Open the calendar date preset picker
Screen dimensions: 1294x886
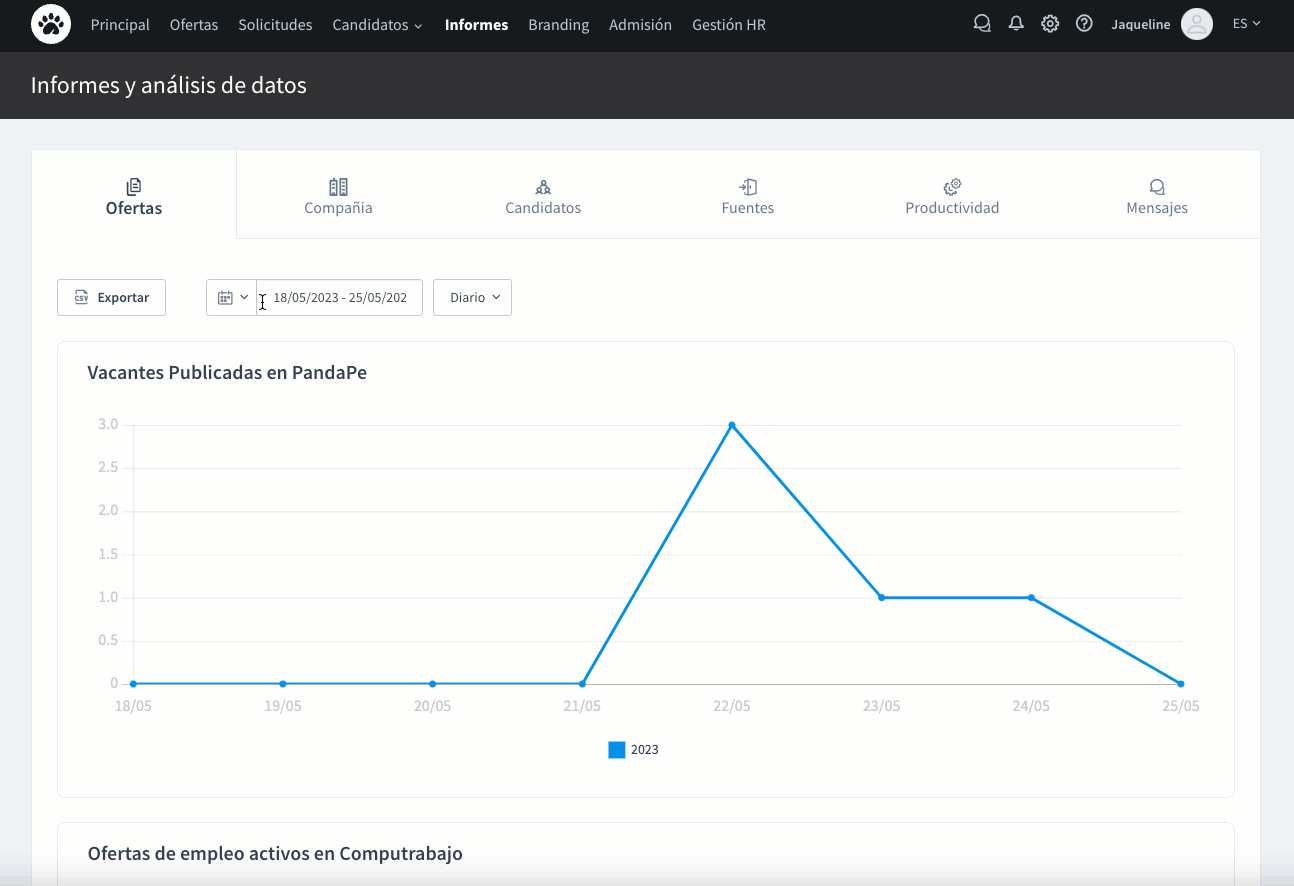click(232, 297)
